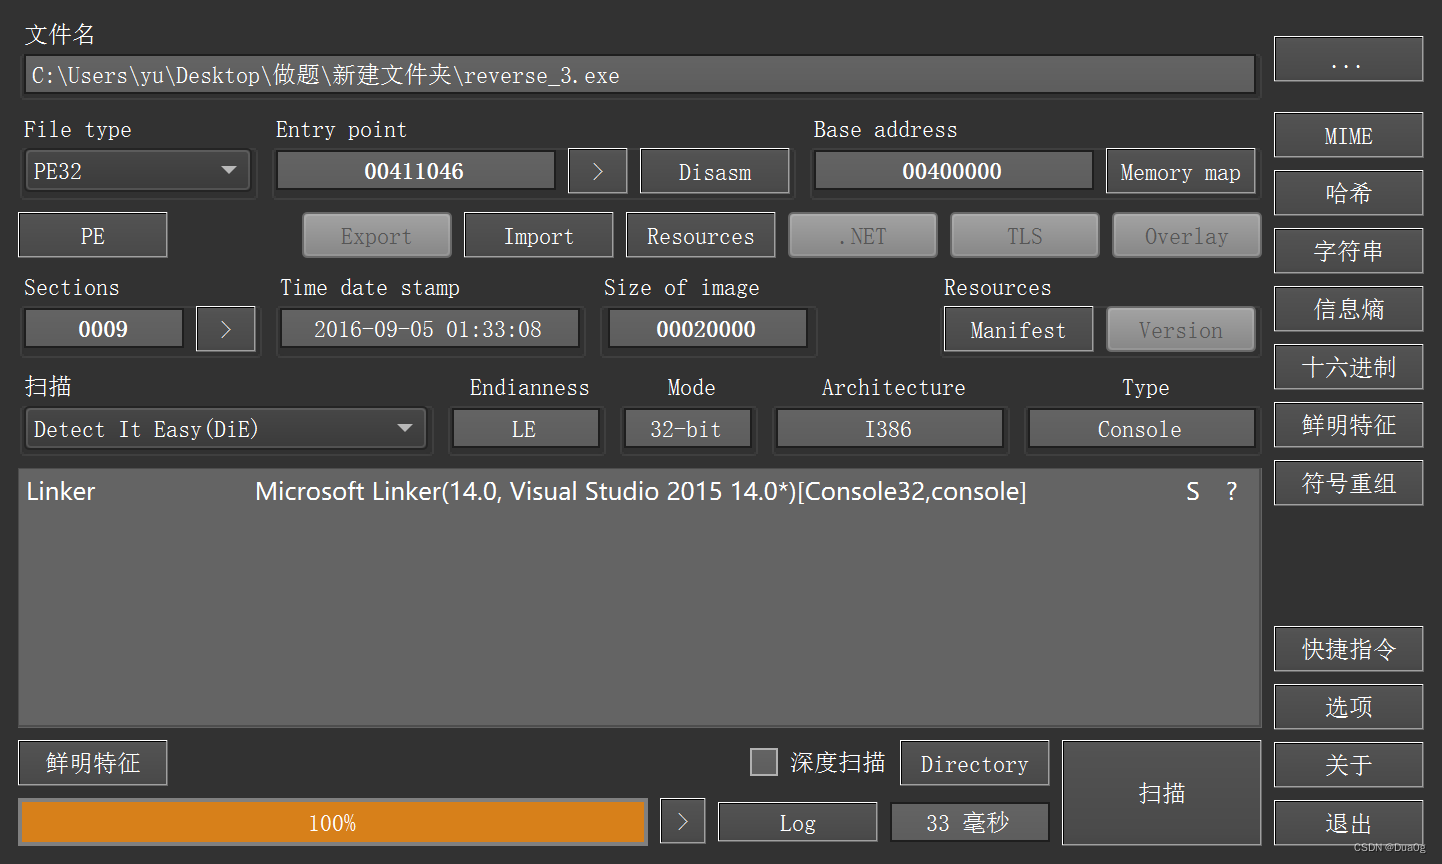Open the 哈希 hash calculator
1442x864 pixels.
(x=1347, y=193)
